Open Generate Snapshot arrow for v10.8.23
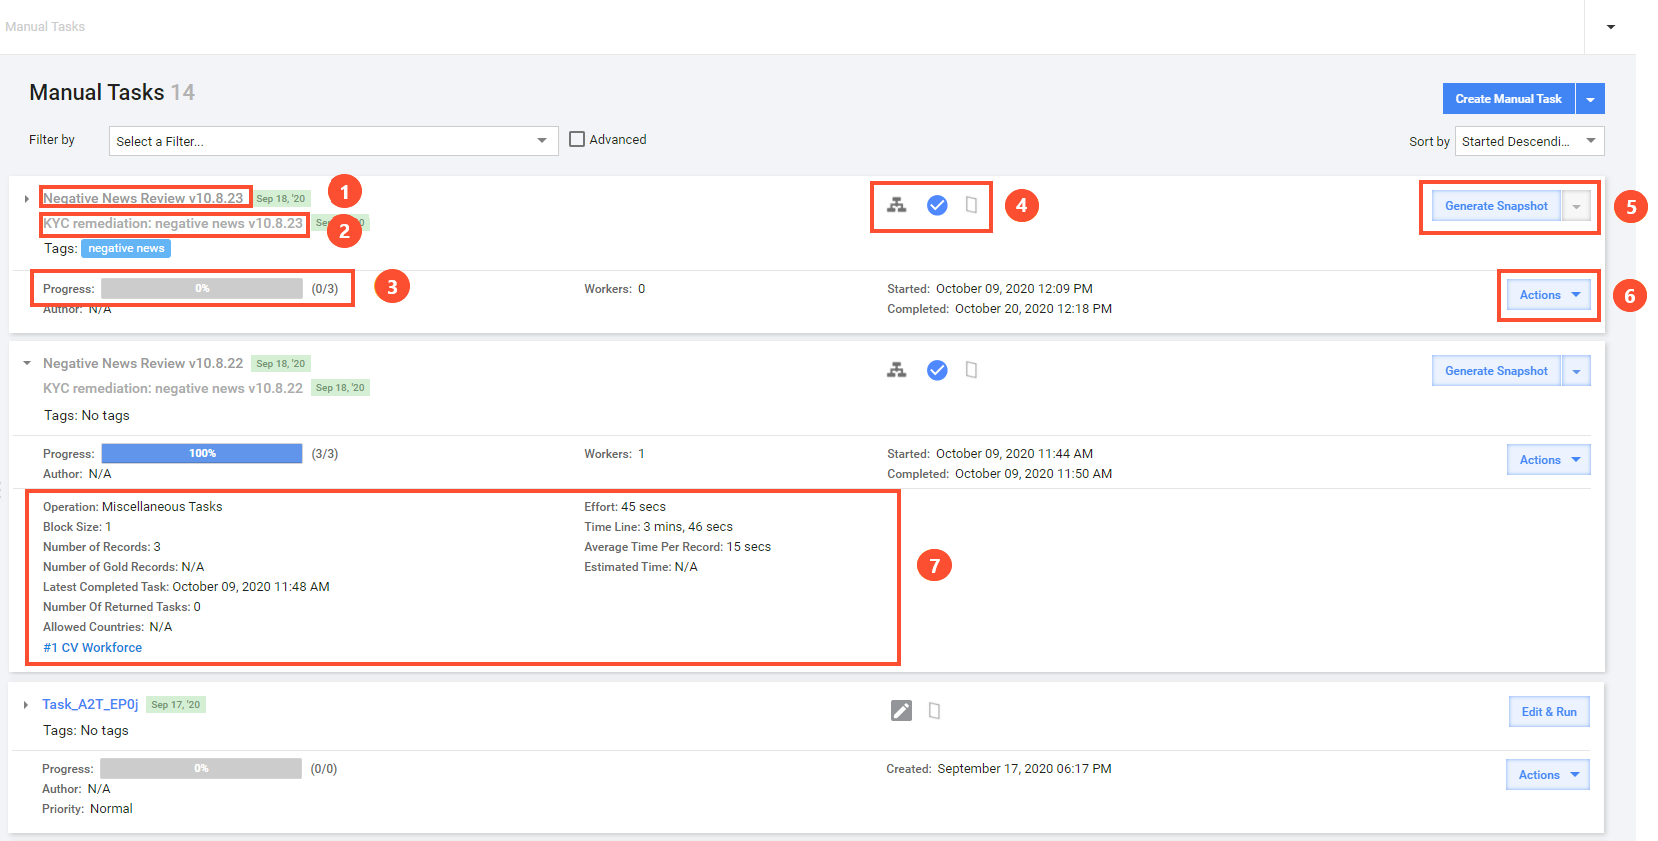The width and height of the screenshot is (1658, 841). 1576,206
